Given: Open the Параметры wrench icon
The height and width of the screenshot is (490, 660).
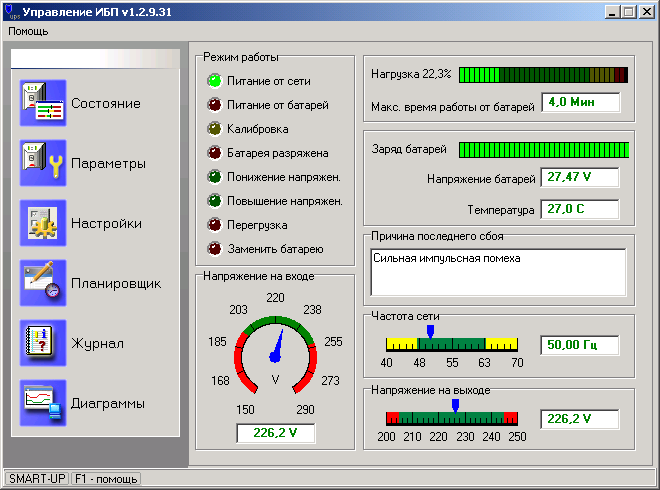Looking at the screenshot, I should (x=43, y=164).
